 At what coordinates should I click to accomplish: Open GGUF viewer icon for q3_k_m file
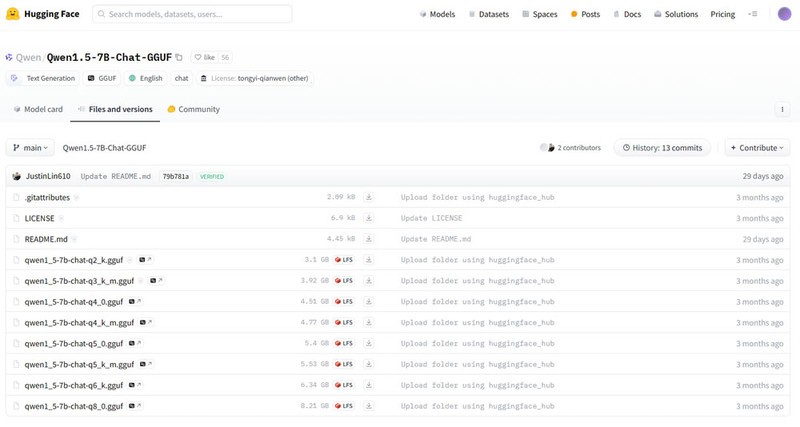[156, 281]
